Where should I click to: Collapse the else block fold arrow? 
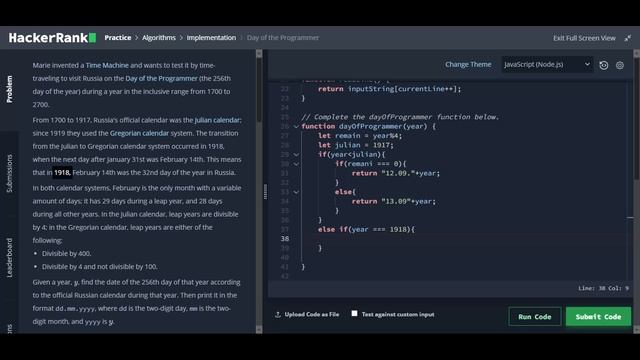(x=296, y=192)
